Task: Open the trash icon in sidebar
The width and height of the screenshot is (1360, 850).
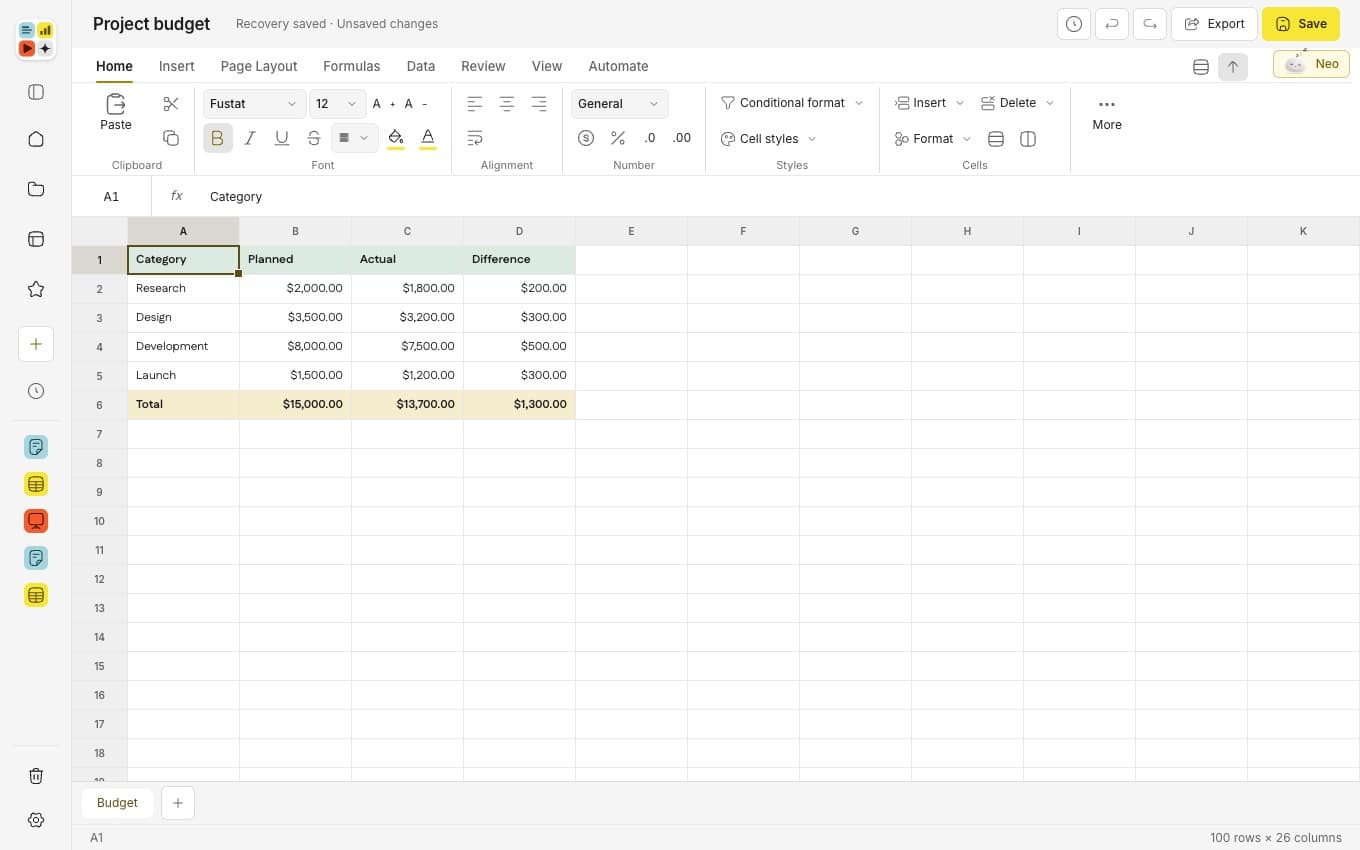Action: [36, 776]
